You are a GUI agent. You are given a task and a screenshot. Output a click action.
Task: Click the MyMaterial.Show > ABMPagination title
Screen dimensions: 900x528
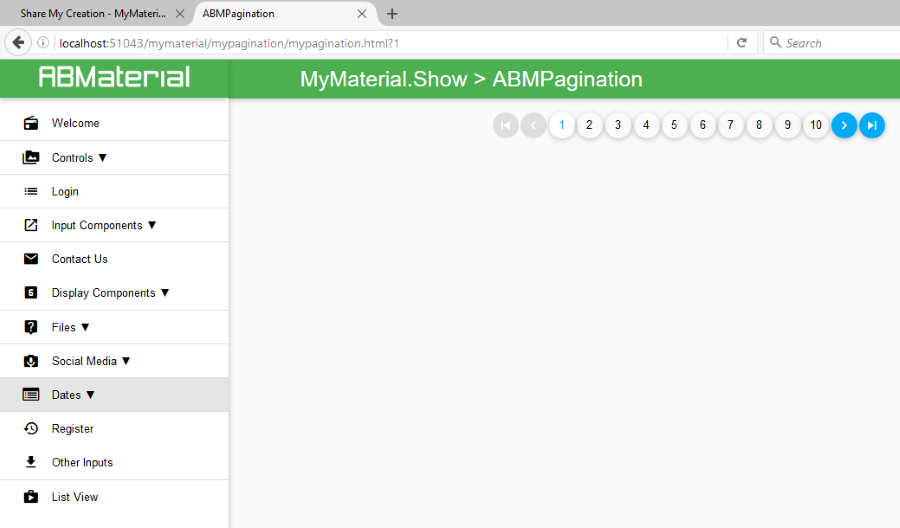(471, 79)
